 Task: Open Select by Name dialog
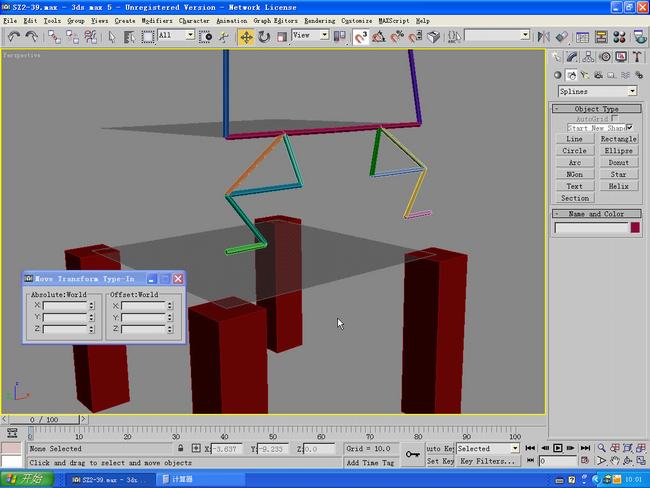click(x=129, y=37)
